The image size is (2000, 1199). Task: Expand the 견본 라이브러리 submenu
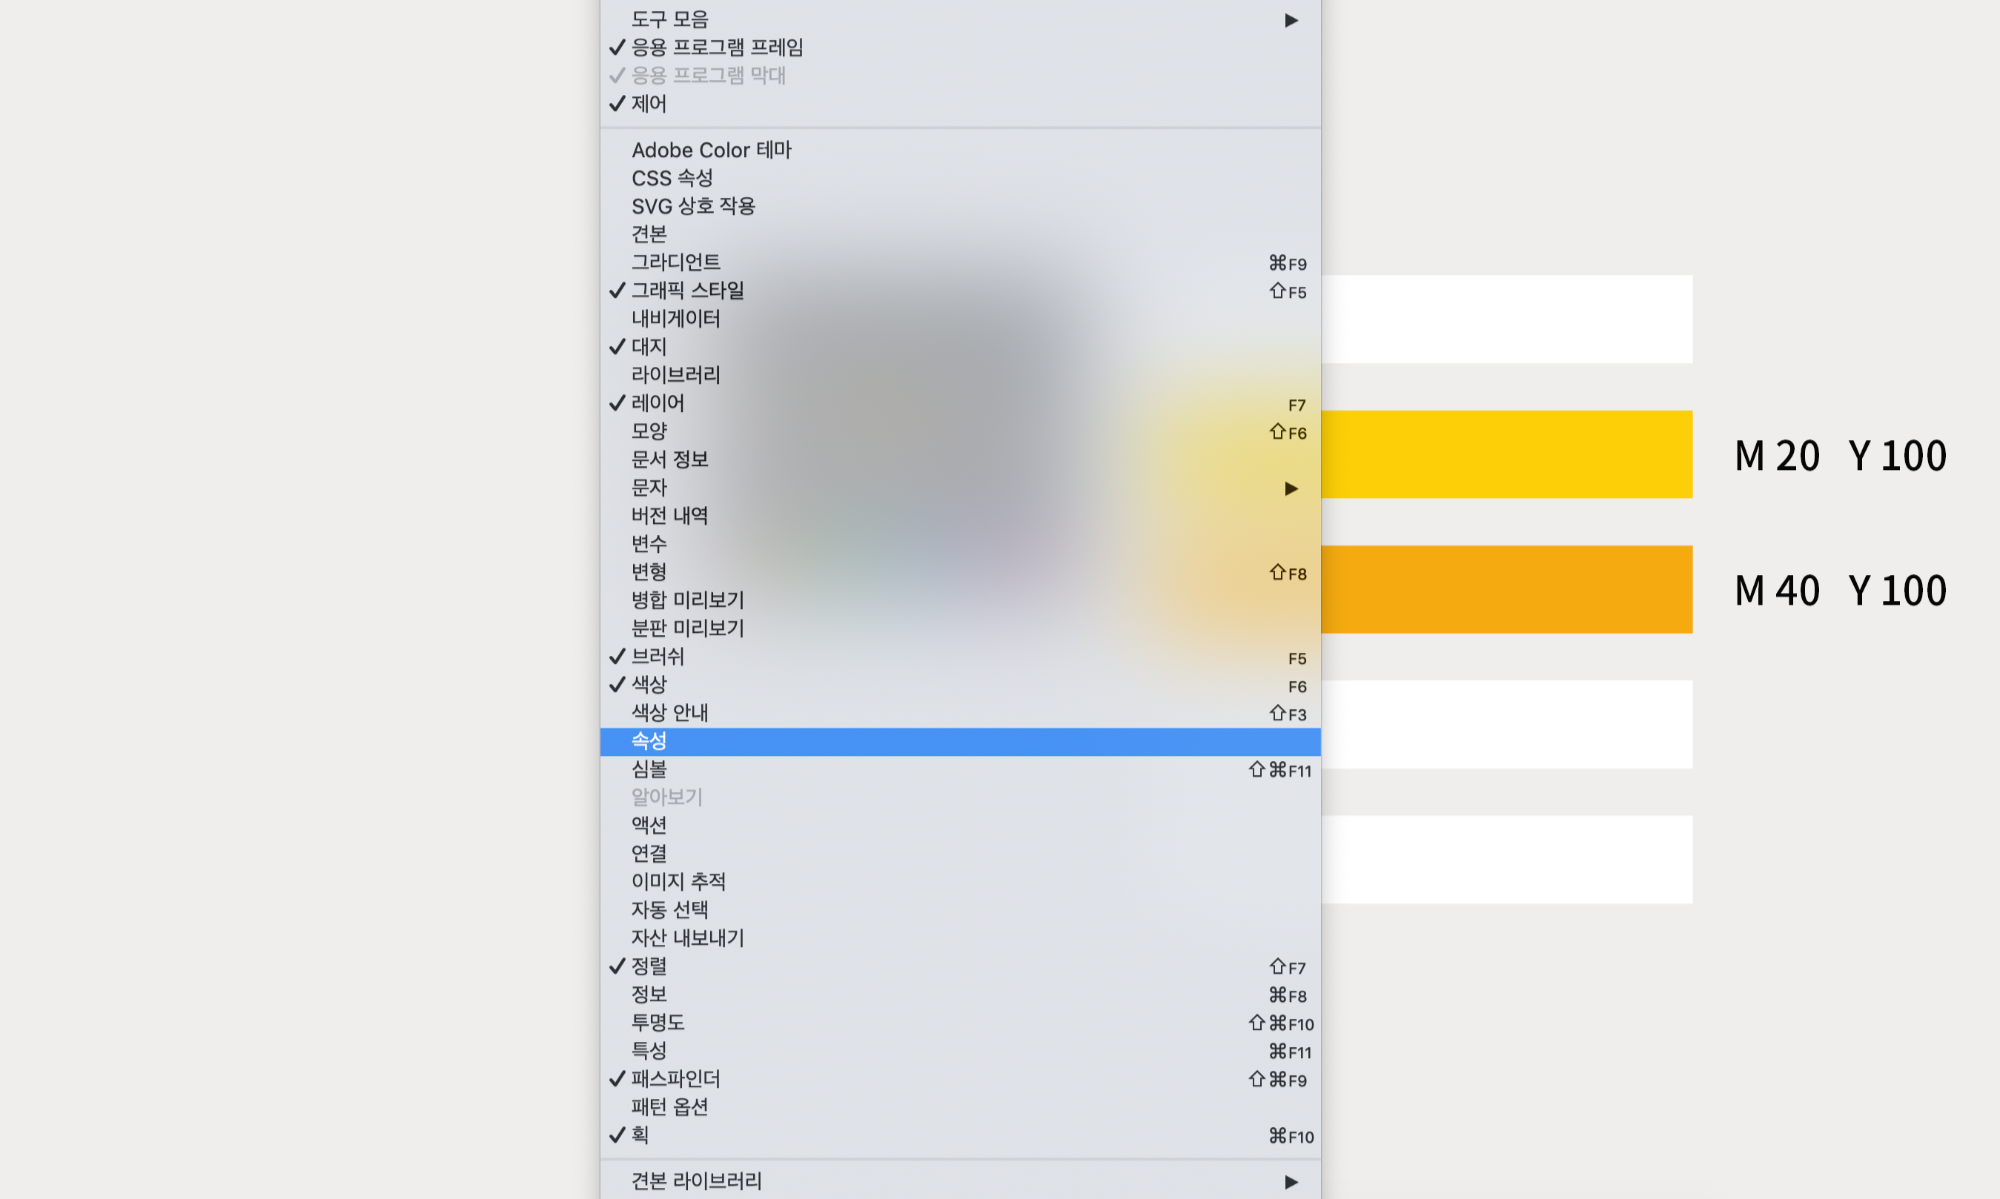pyautogui.click(x=697, y=1181)
